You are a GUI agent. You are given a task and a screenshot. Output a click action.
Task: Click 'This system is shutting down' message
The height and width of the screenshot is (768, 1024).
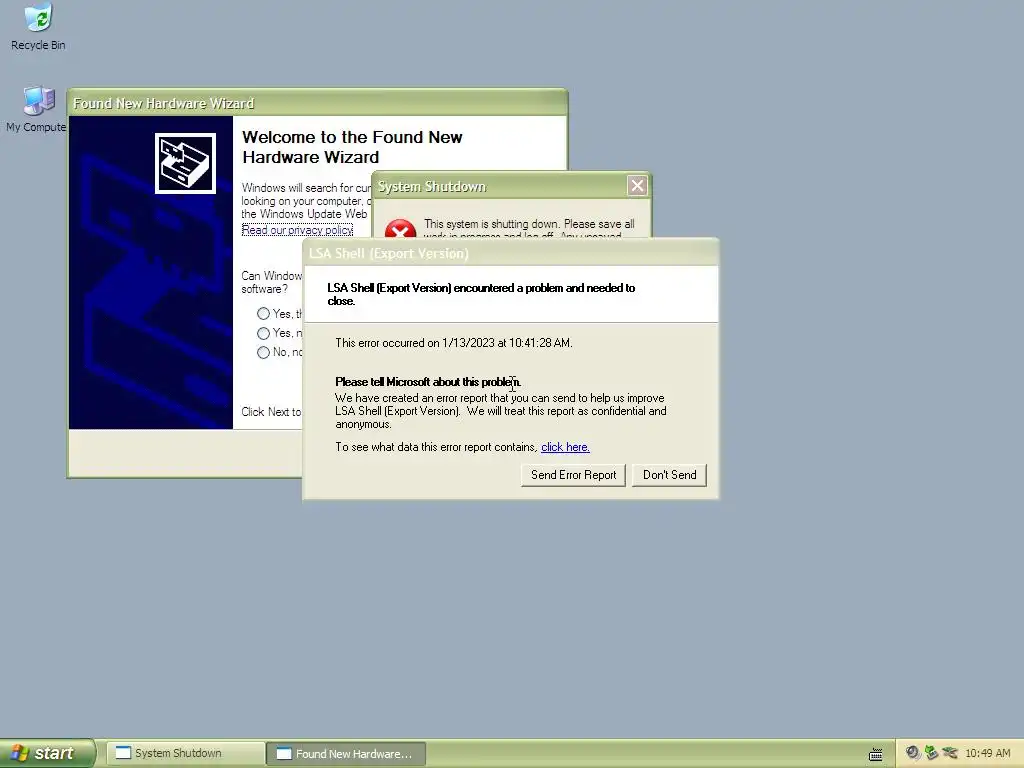coord(529,229)
